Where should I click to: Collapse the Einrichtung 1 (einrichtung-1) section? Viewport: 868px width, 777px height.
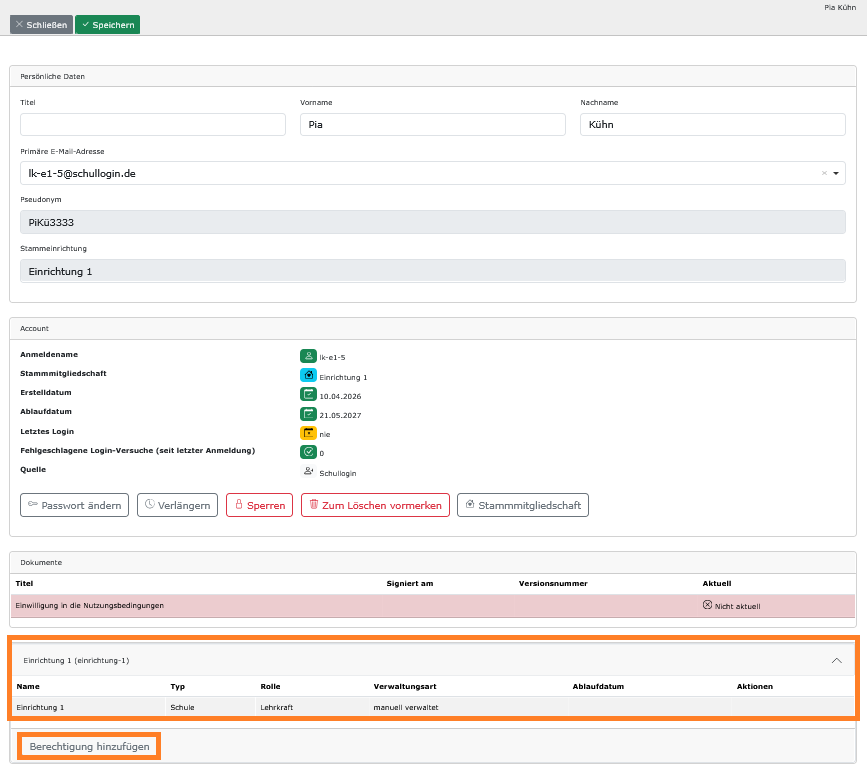836,660
